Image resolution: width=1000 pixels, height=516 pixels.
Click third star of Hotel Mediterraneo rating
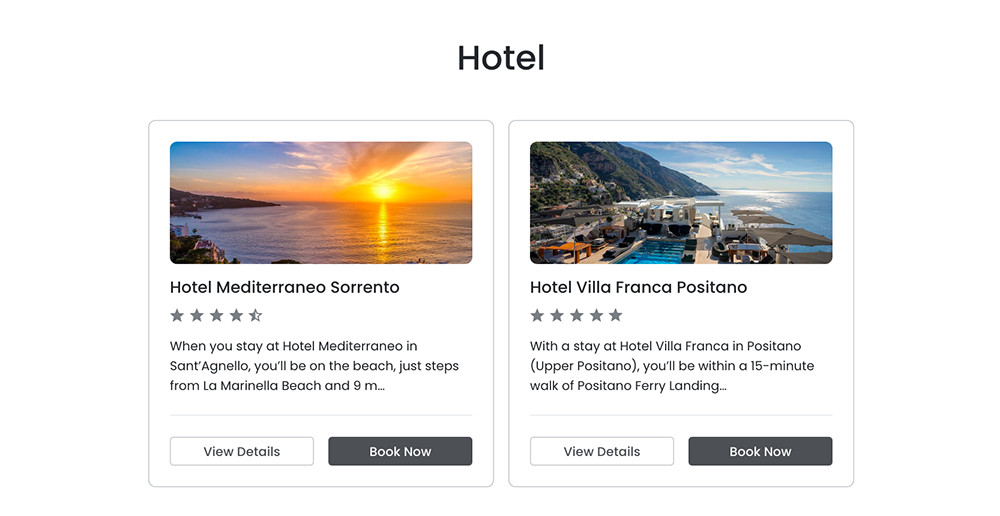216,315
